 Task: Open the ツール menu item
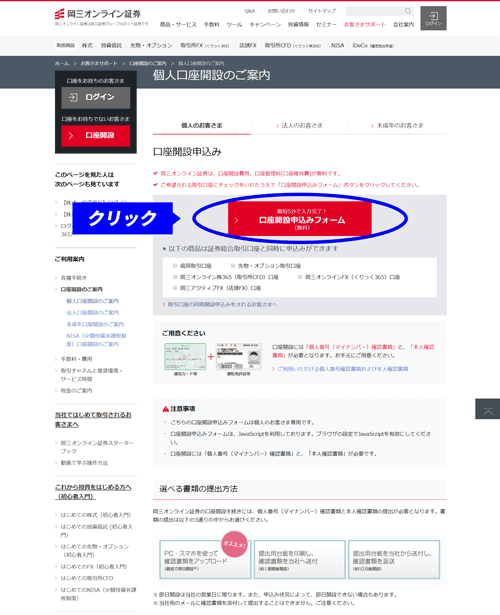pyautogui.click(x=234, y=24)
